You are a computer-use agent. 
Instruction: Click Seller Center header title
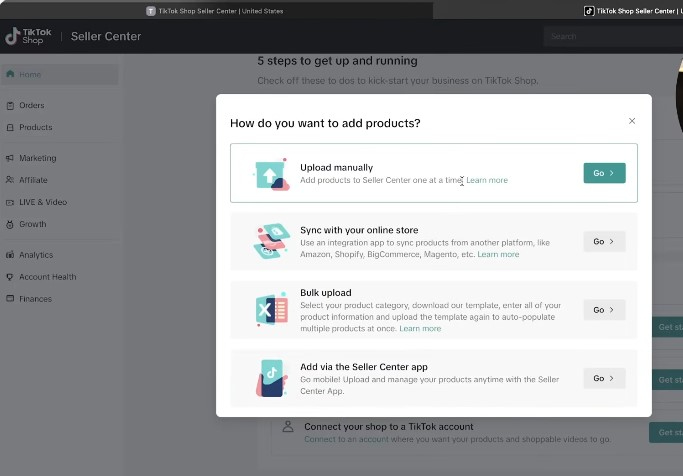[106, 36]
